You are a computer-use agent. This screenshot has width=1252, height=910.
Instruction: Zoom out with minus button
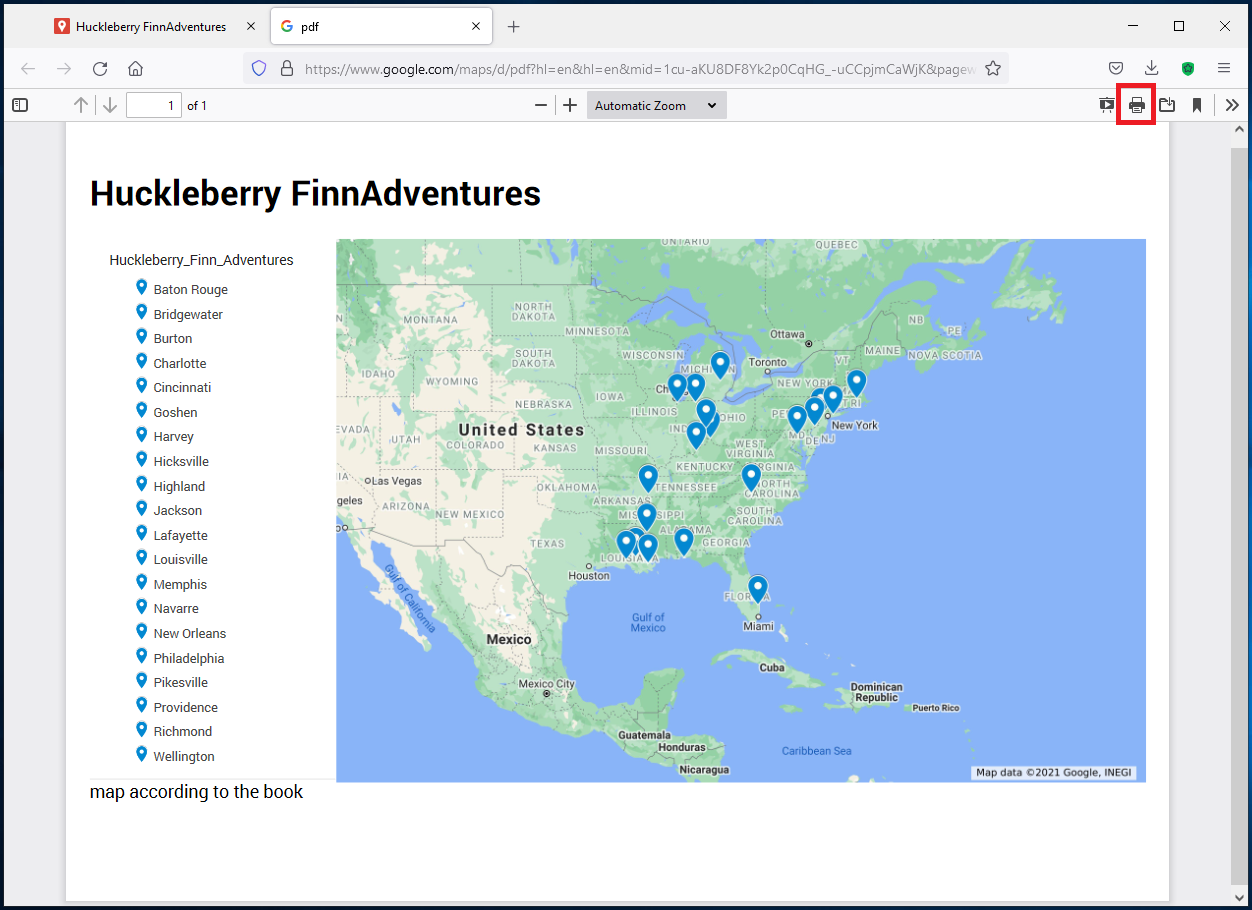541,105
